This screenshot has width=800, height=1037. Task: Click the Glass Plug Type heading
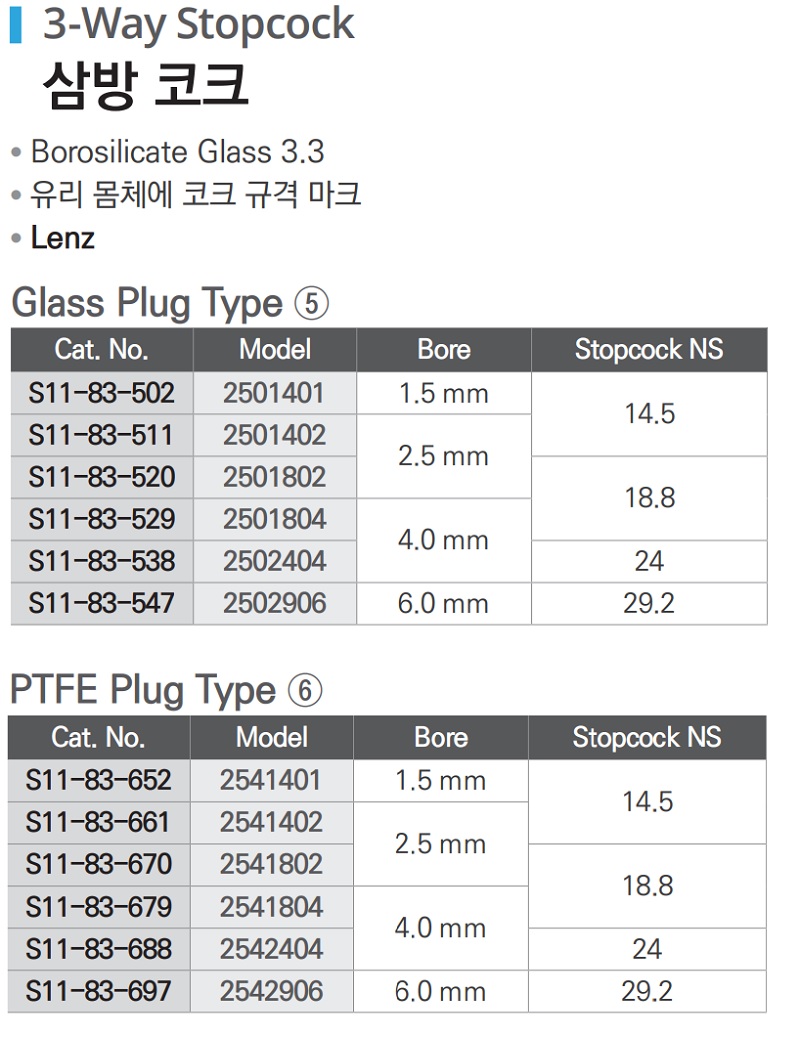(146, 303)
